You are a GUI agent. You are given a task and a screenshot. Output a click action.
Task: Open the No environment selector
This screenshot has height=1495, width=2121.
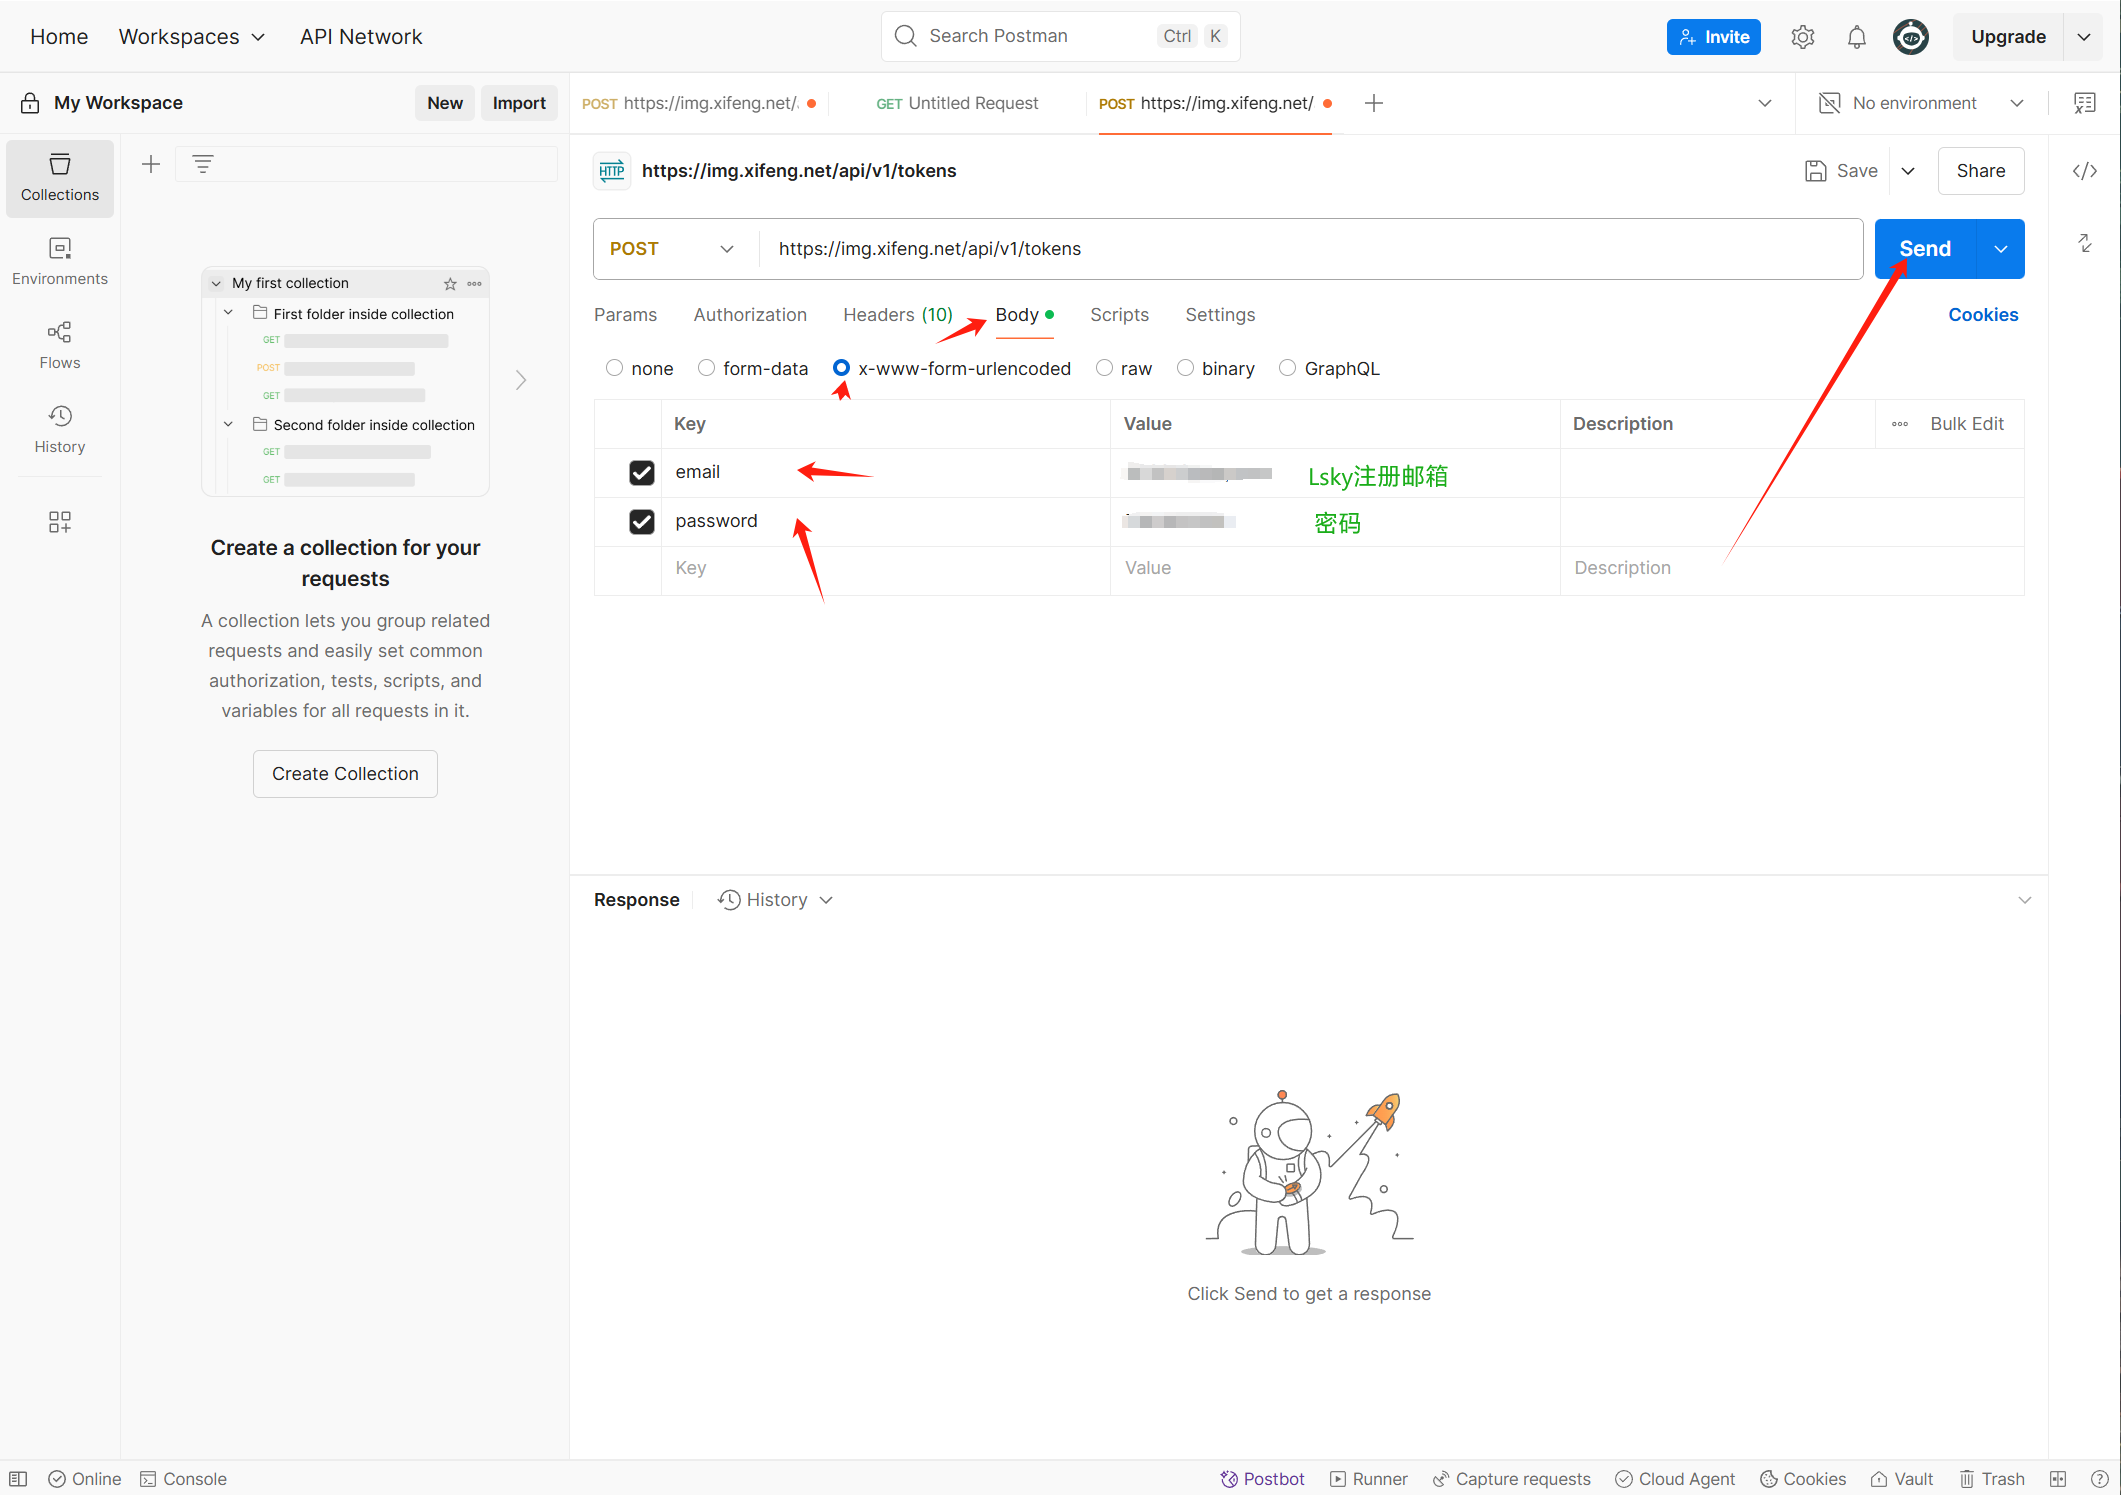pyautogui.click(x=1921, y=103)
